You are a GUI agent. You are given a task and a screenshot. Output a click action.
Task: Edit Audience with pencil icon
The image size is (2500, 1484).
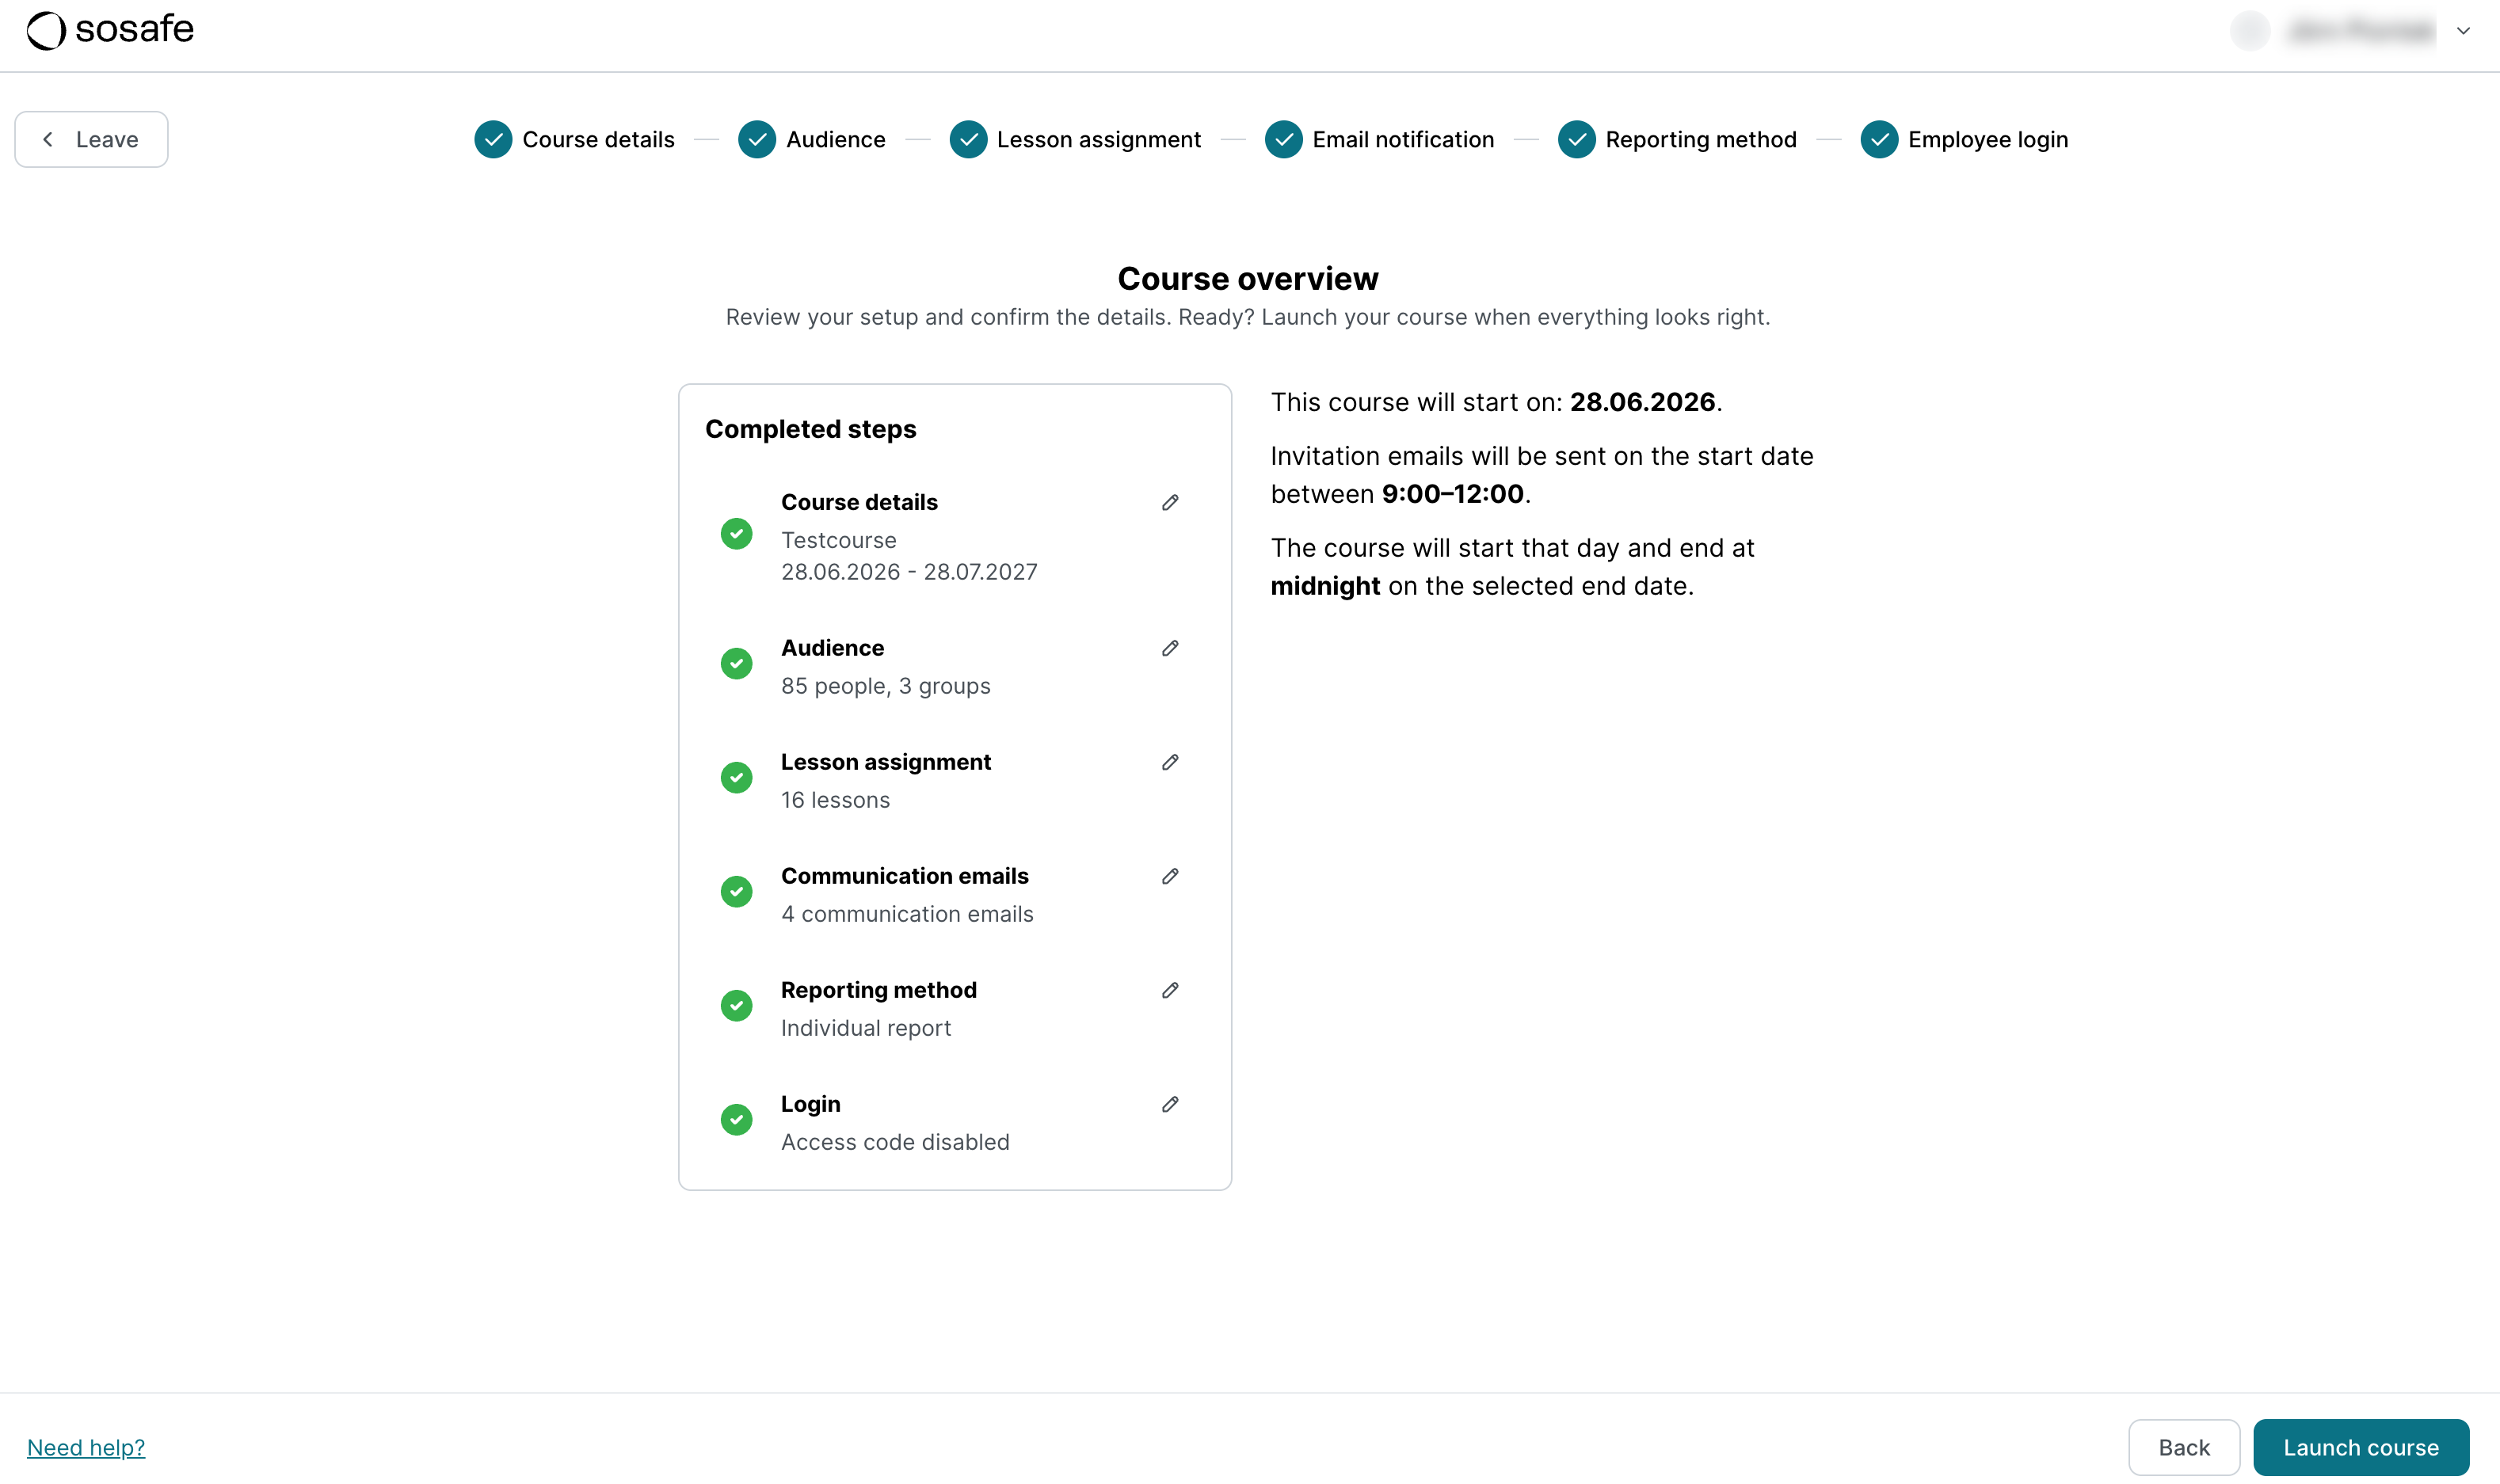1170,648
